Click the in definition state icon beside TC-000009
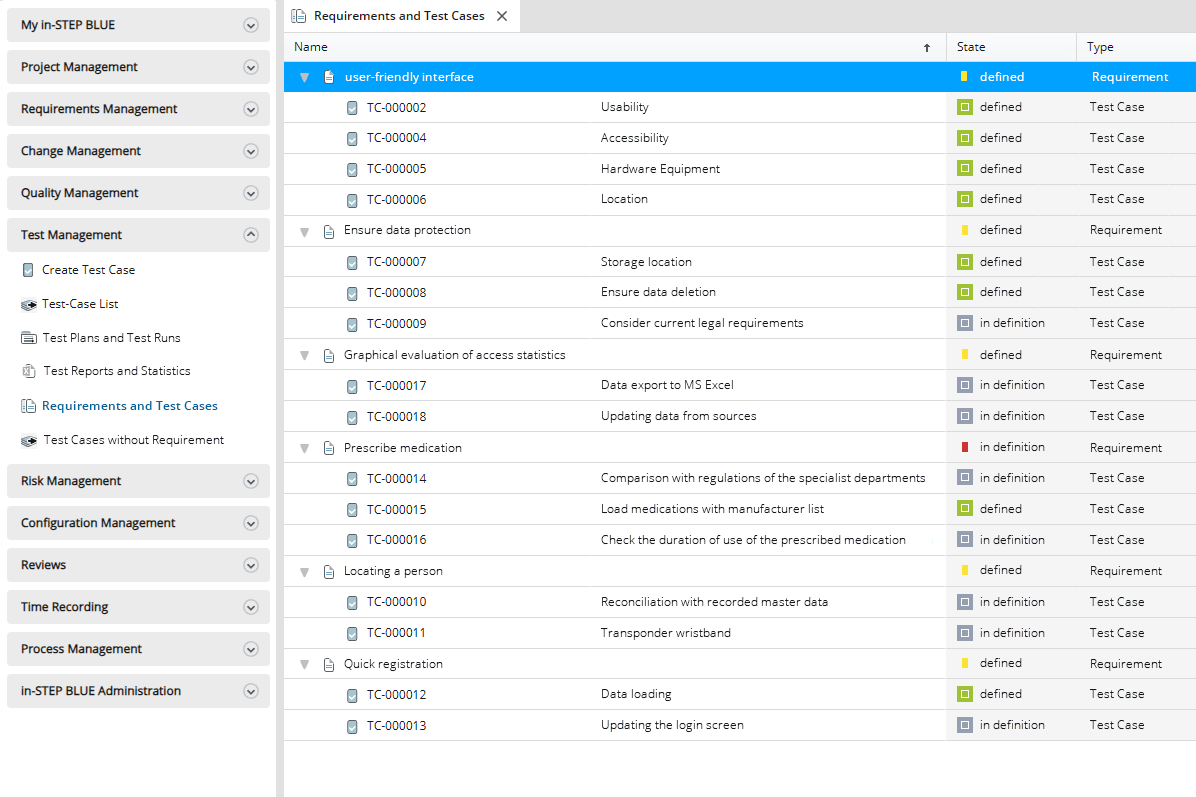This screenshot has height=797, width=1196. tap(962, 323)
